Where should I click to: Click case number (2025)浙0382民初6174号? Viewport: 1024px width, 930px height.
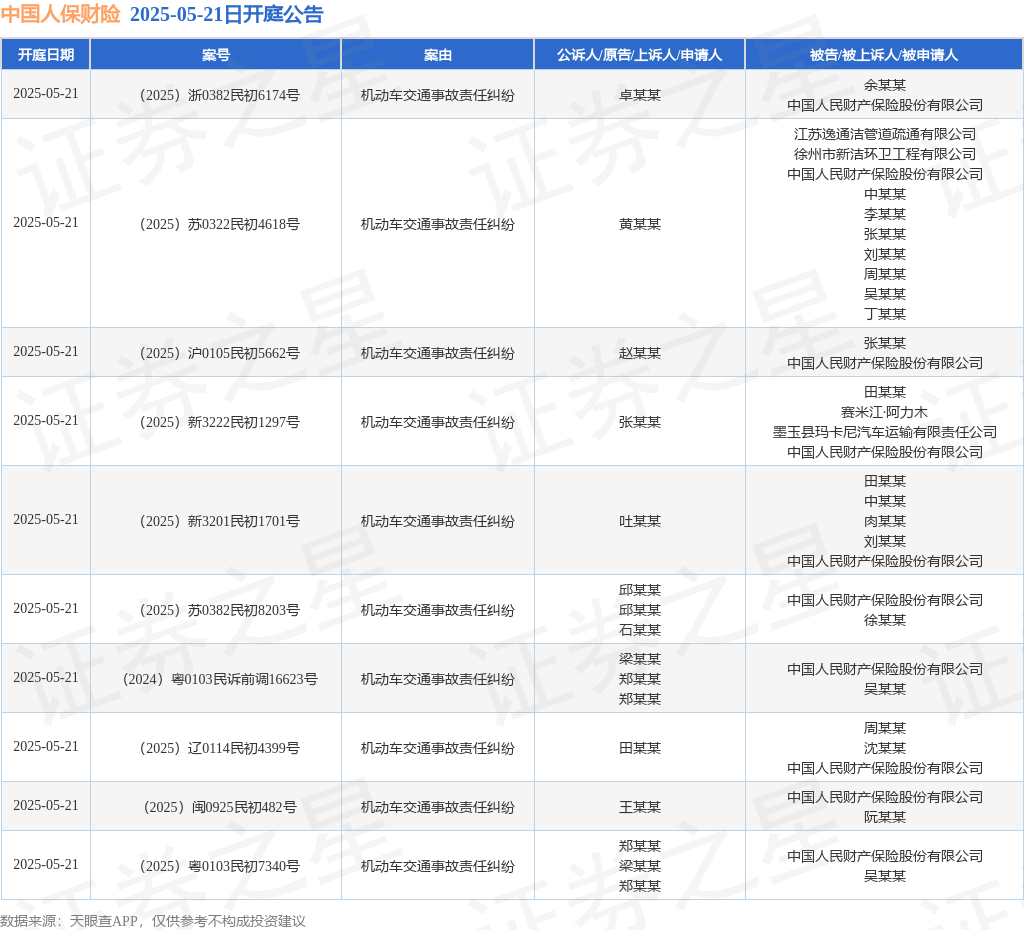[219, 95]
